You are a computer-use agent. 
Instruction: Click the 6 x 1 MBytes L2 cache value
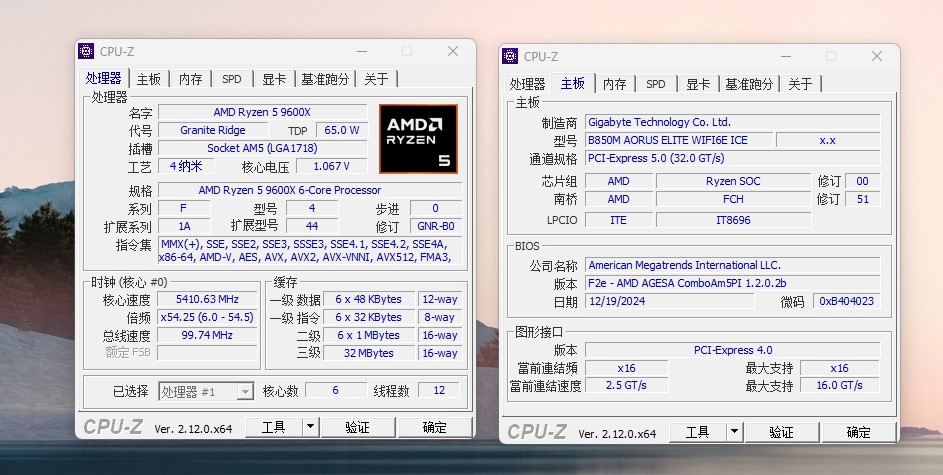click(369, 335)
